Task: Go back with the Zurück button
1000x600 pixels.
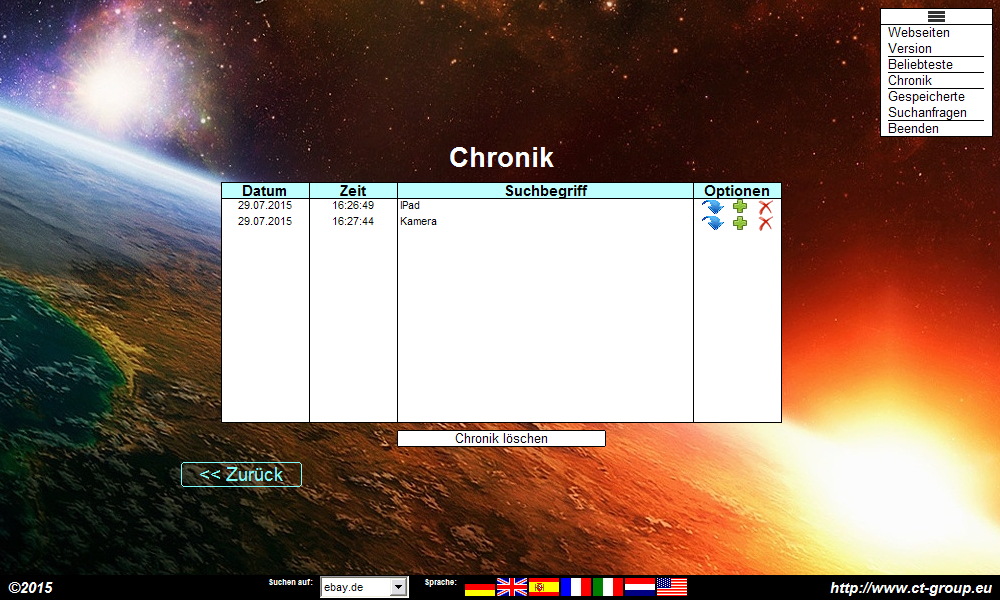Action: 241,474
